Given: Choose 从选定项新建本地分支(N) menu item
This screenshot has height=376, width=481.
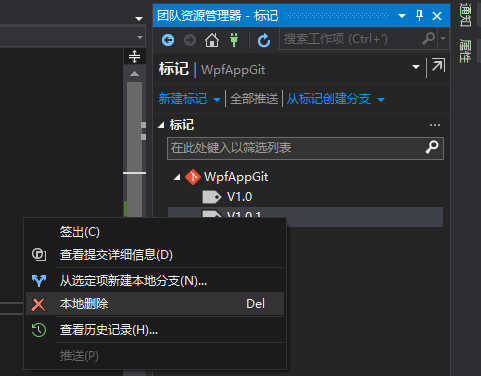Looking at the screenshot, I should [155, 281].
